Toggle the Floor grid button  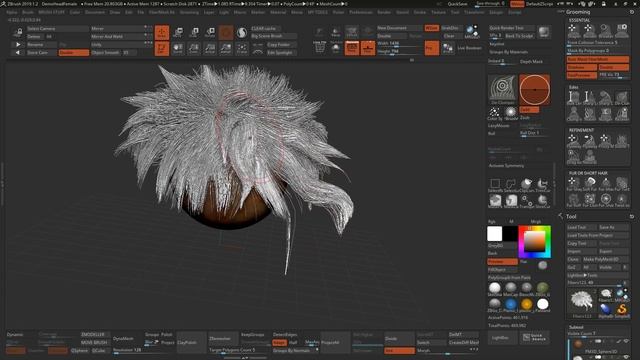click(x=368, y=48)
